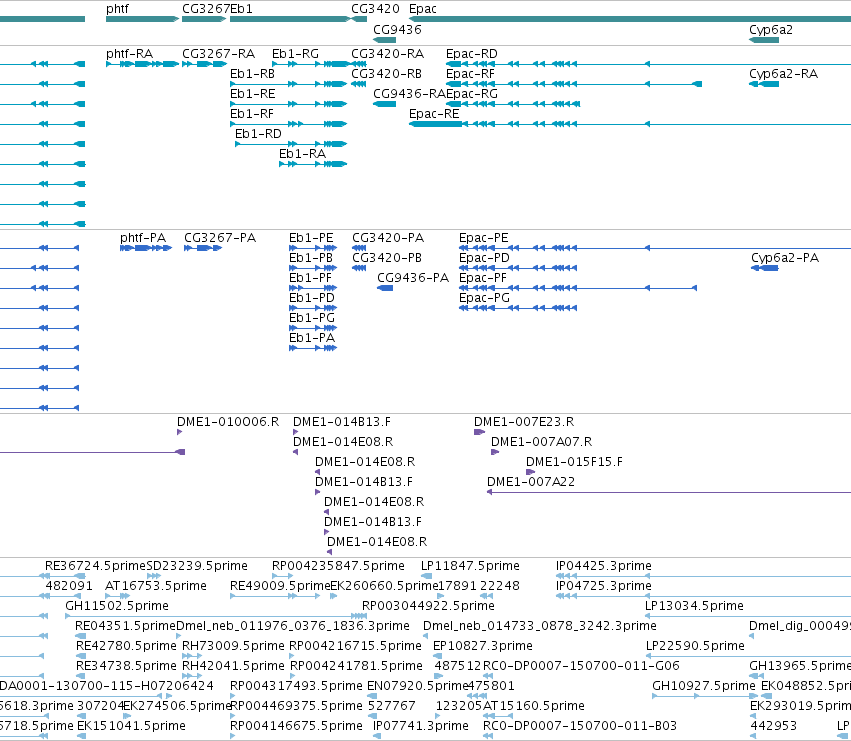Select the Epac-PF protein label
Screen dimensions: 851x741
point(483,278)
